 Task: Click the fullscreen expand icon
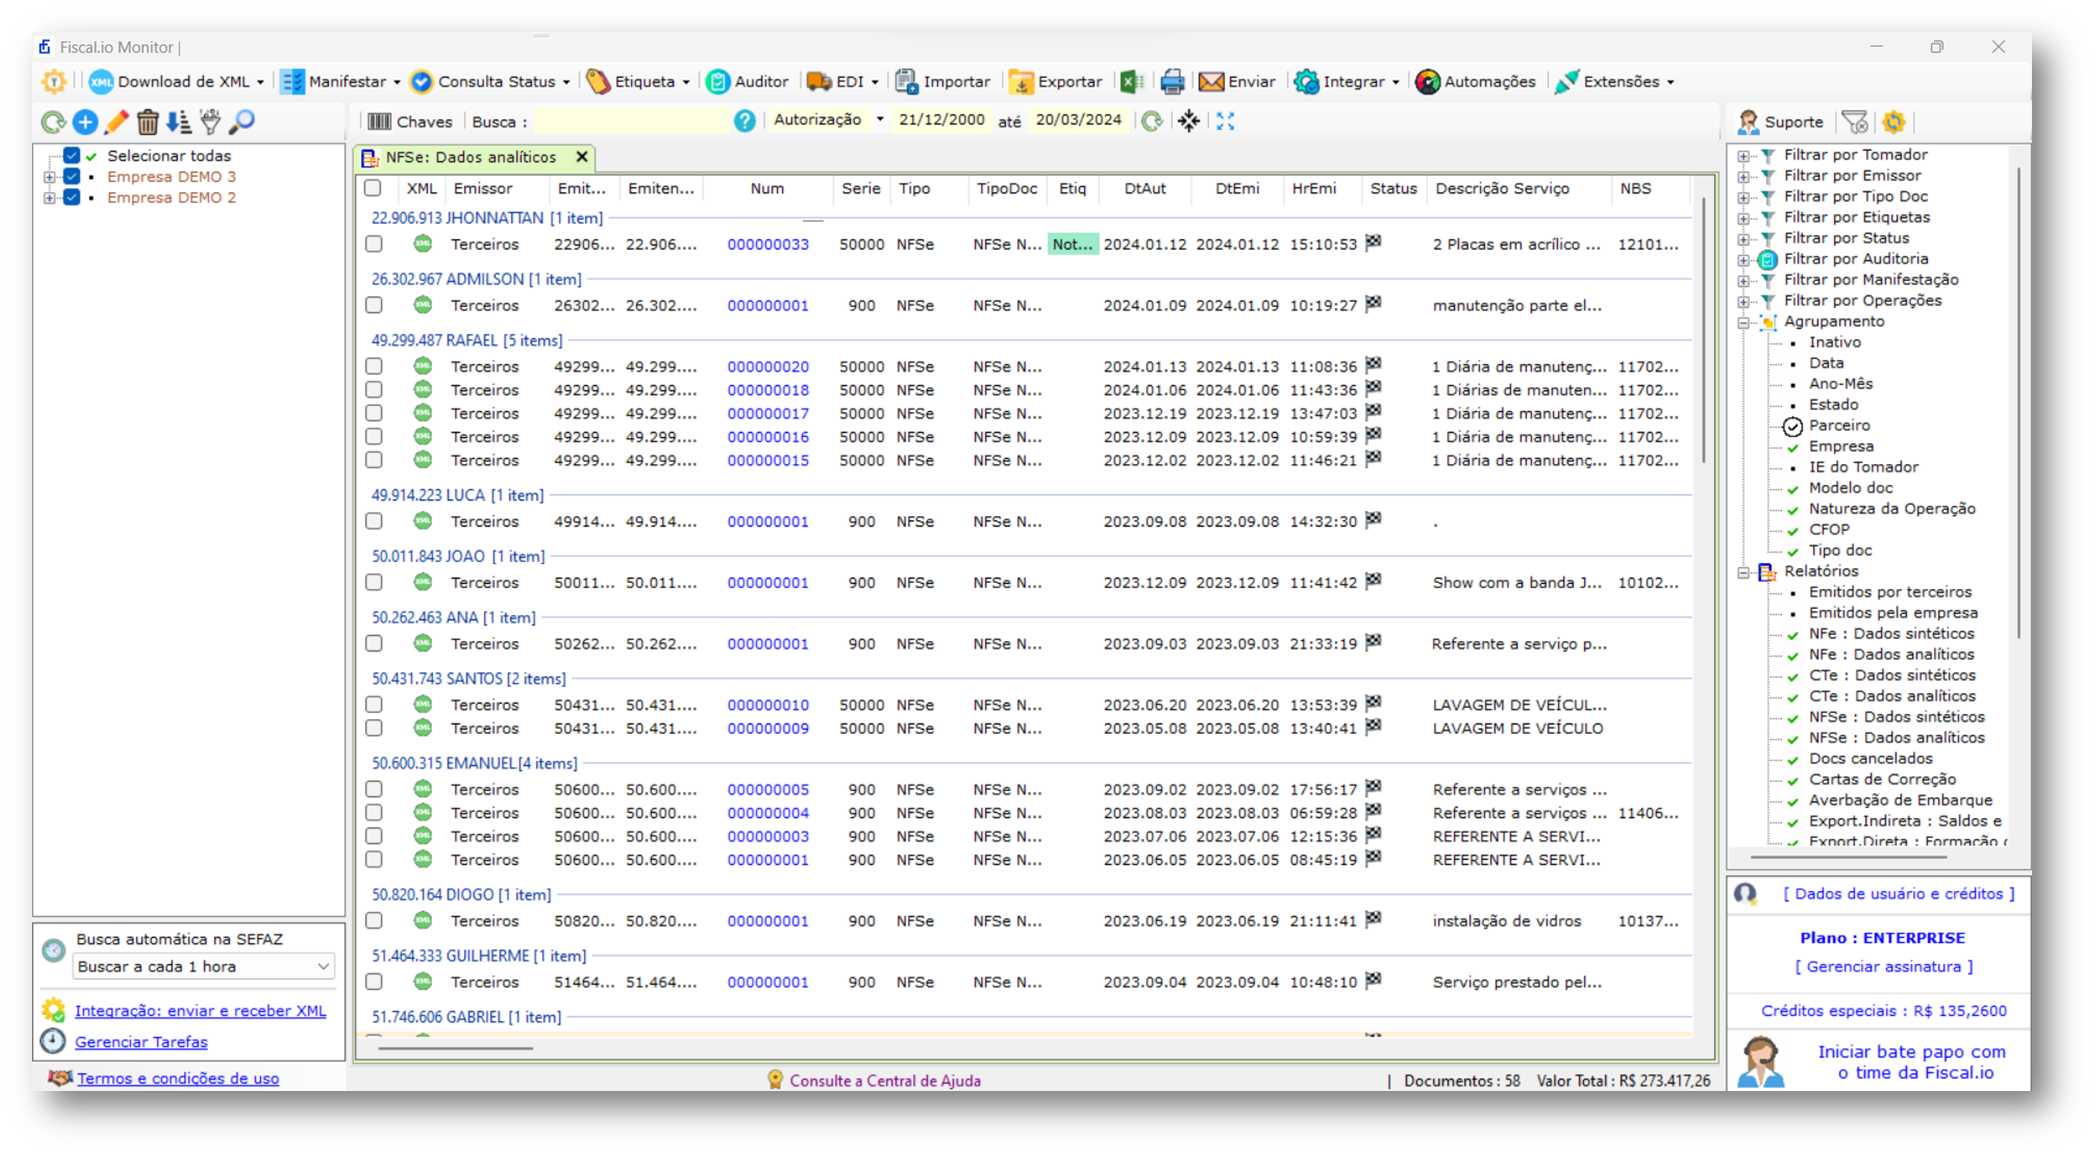pos(1226,121)
